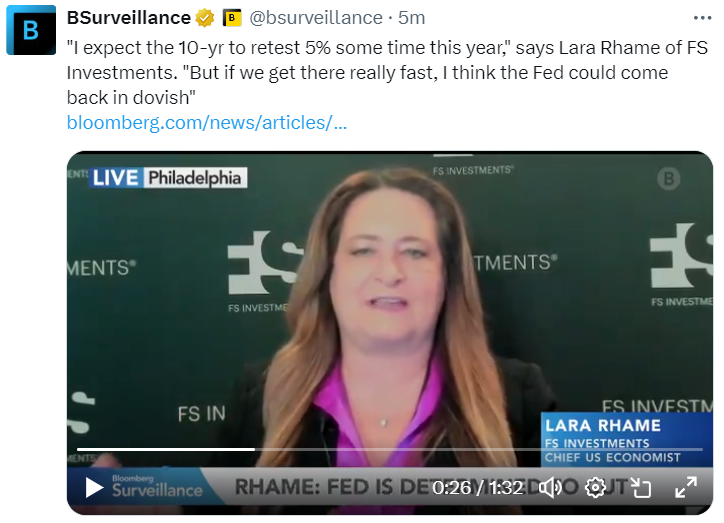Click the BSurveillance display name
Screen dimensions: 724x523
tap(129, 18)
